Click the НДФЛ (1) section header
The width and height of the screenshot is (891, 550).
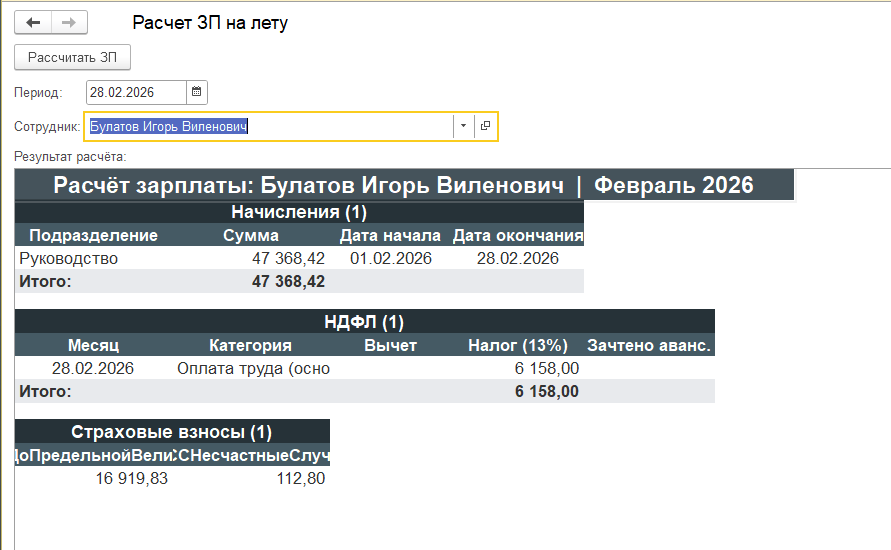(364, 321)
